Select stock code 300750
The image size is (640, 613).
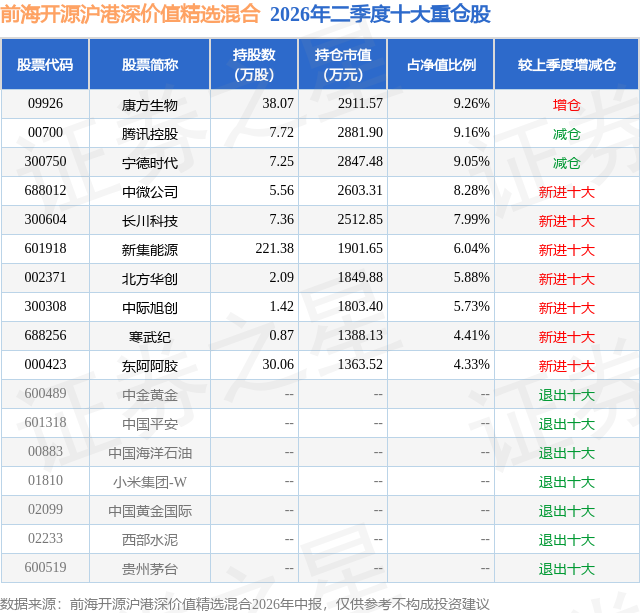tap(45, 161)
